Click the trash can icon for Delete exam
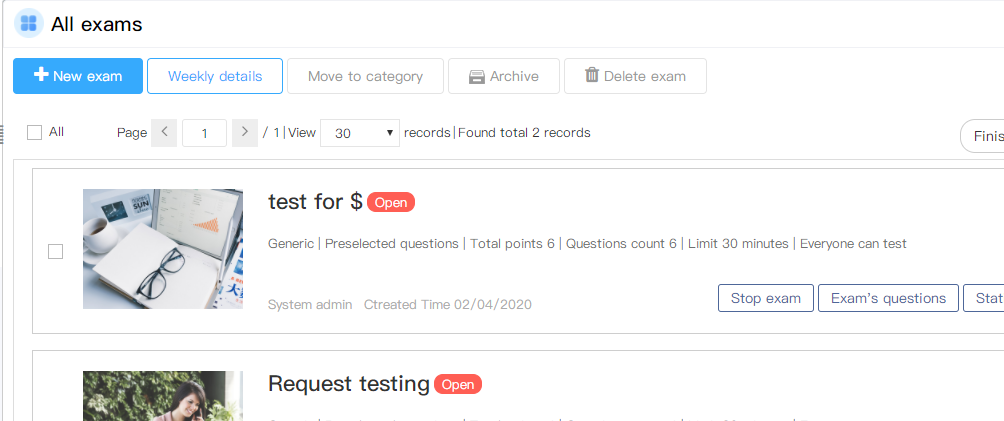 pos(592,75)
